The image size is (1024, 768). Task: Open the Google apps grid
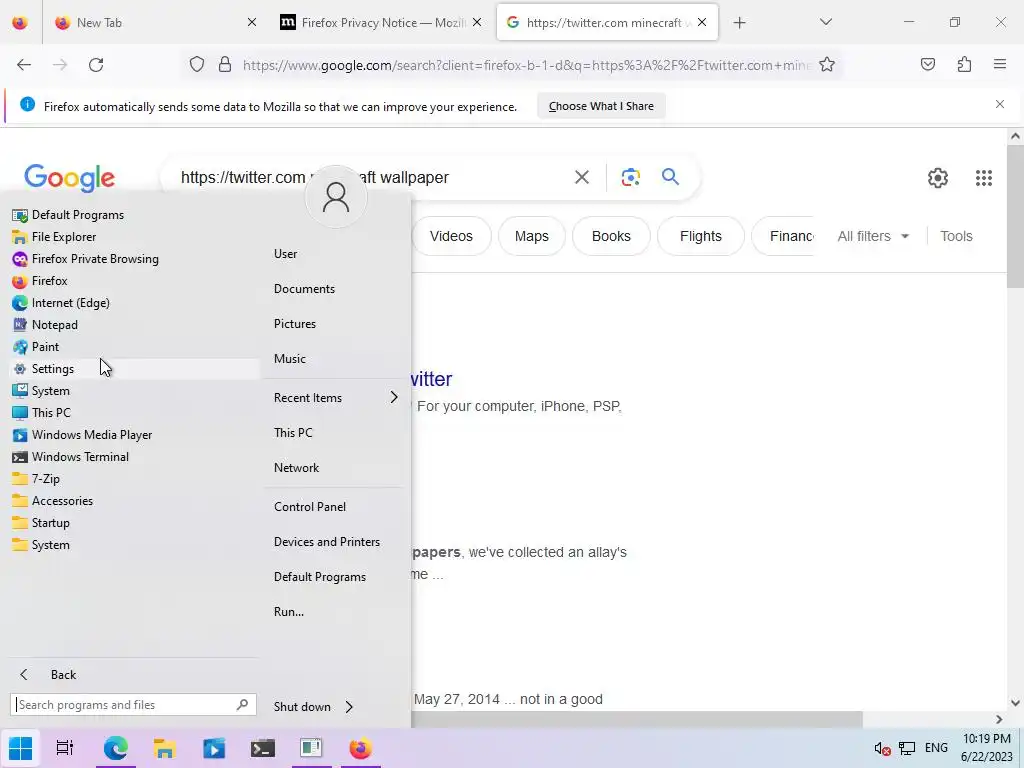984,178
